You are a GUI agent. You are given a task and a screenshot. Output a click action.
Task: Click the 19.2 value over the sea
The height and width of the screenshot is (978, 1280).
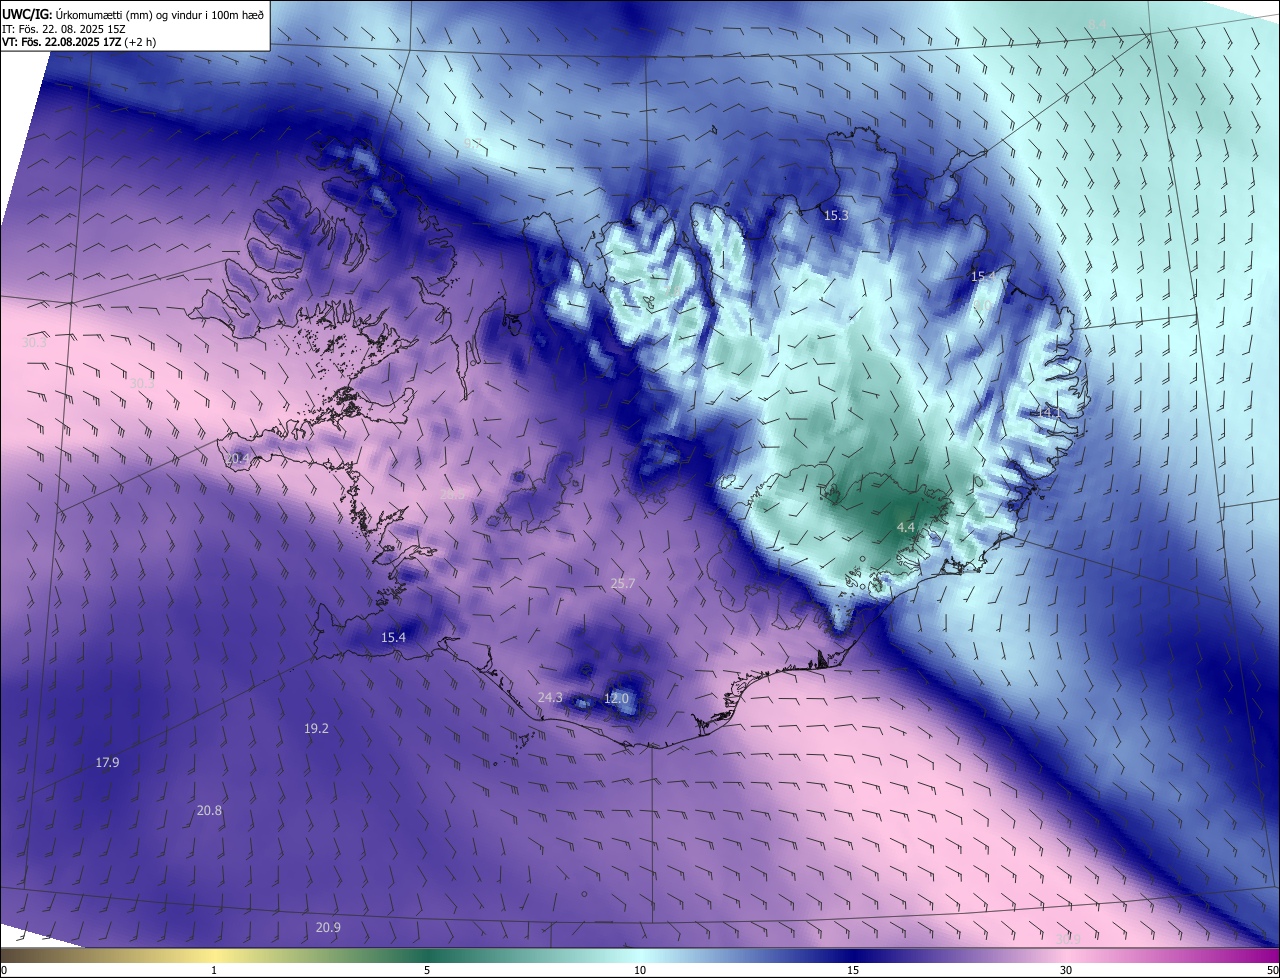(x=316, y=729)
